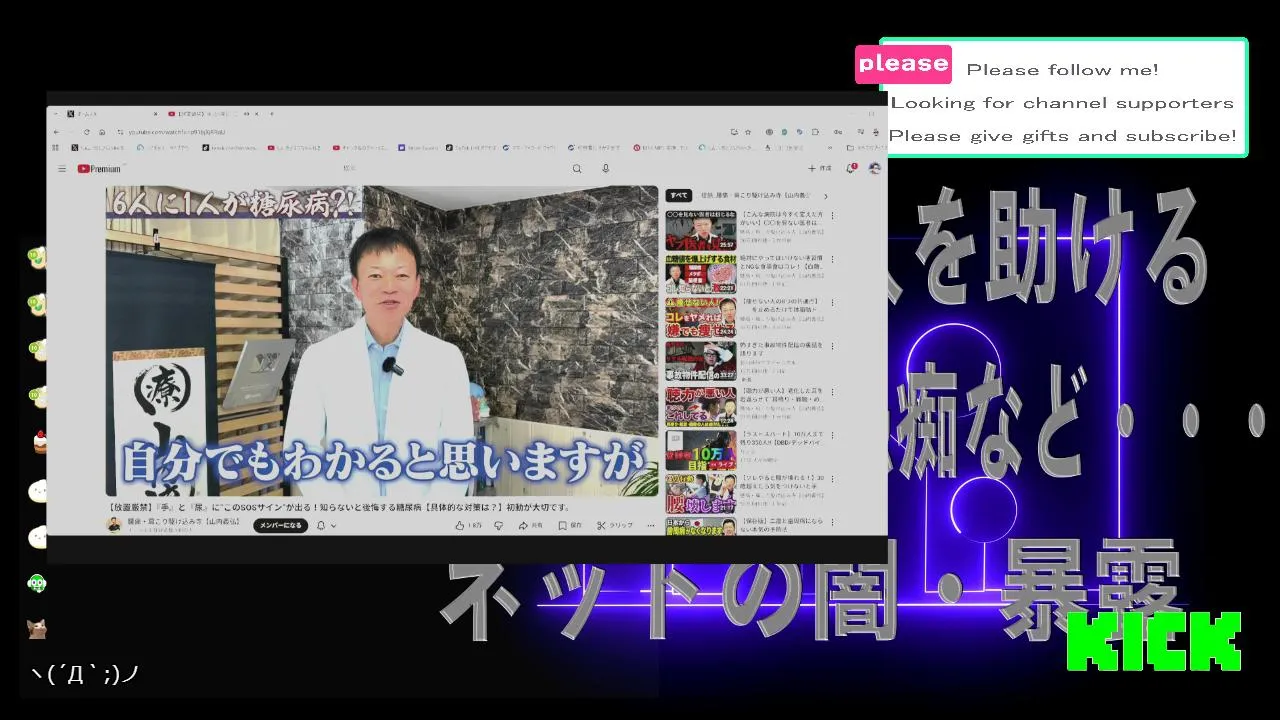Select the すべて filter chip

(x=679, y=195)
